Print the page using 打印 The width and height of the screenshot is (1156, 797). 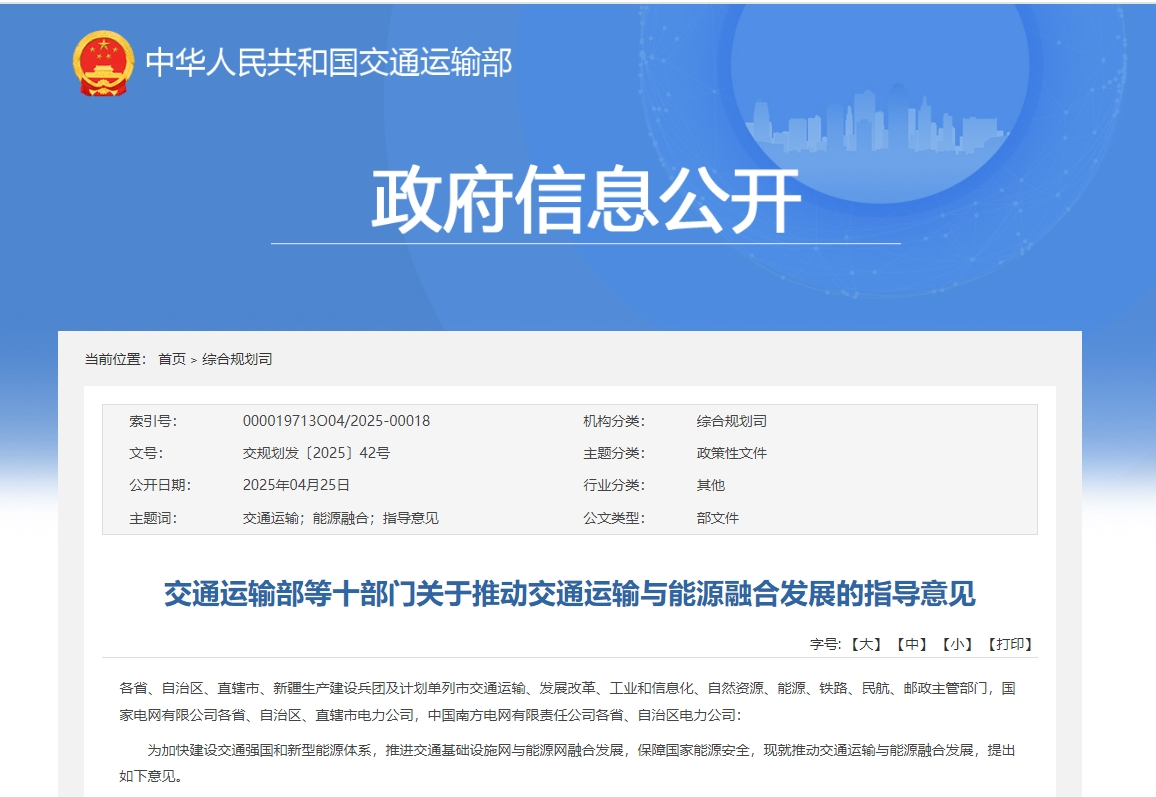1010,644
